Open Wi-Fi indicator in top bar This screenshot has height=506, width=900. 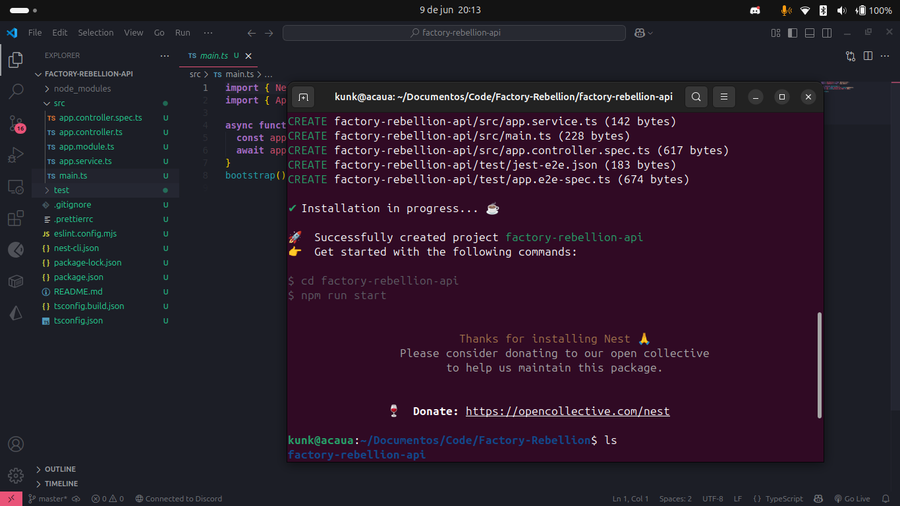coord(805,10)
